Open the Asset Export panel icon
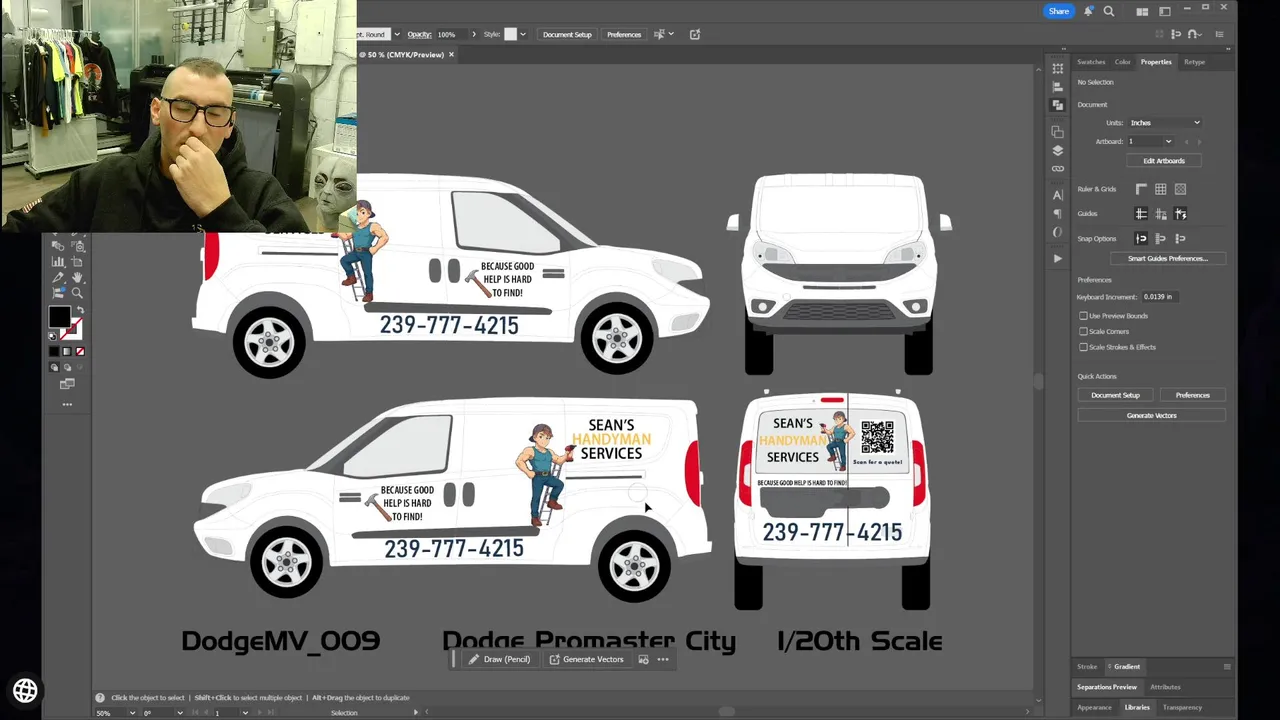1280x720 pixels. (1058, 132)
